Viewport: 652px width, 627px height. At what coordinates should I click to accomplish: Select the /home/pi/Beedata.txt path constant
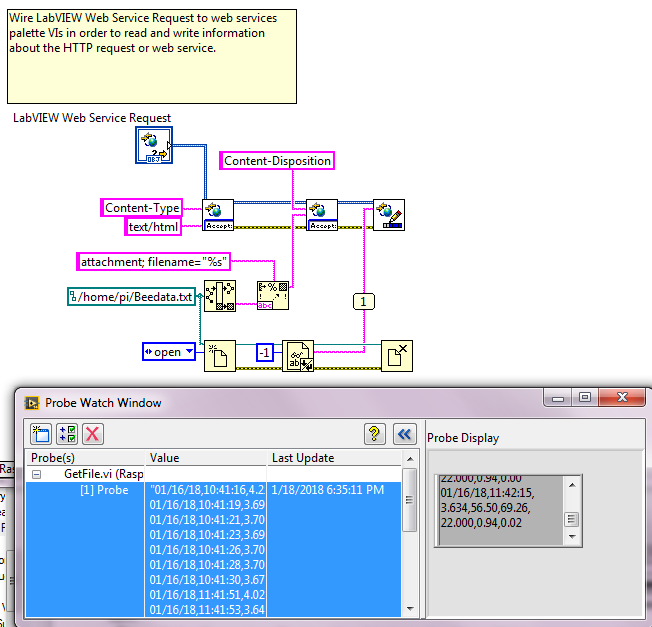(131, 296)
